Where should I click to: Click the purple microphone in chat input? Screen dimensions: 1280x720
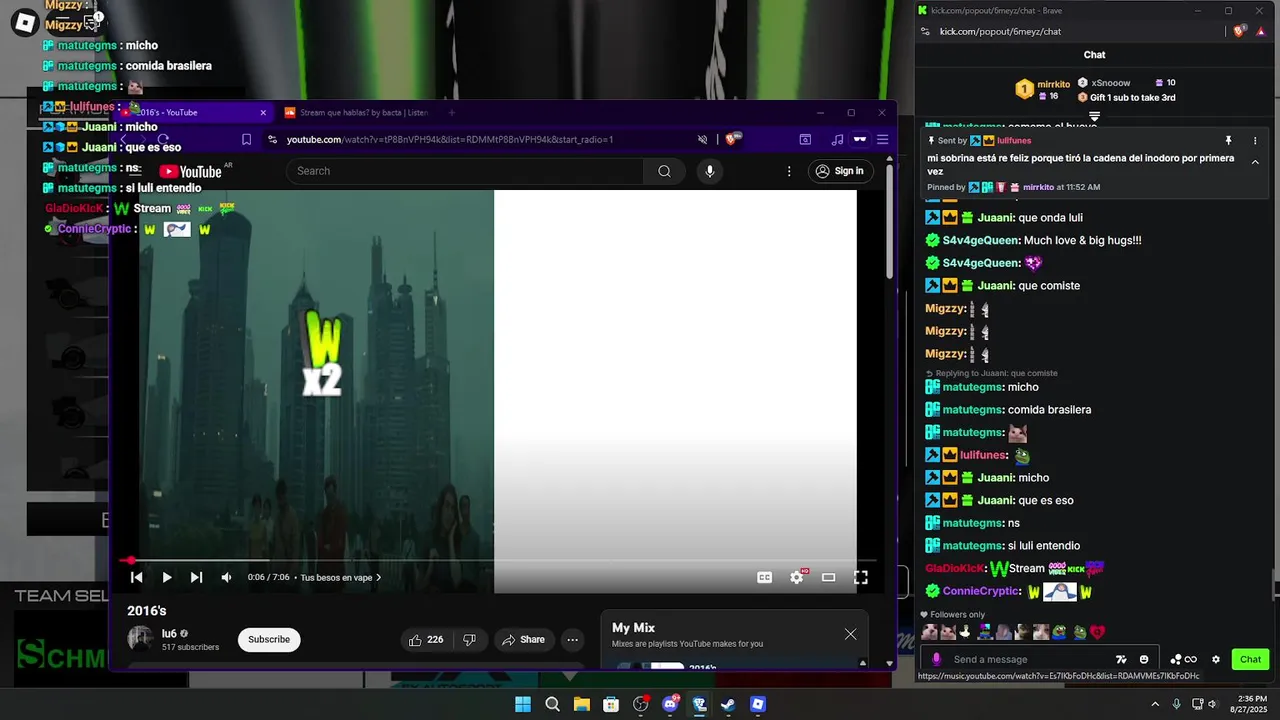[936, 659]
